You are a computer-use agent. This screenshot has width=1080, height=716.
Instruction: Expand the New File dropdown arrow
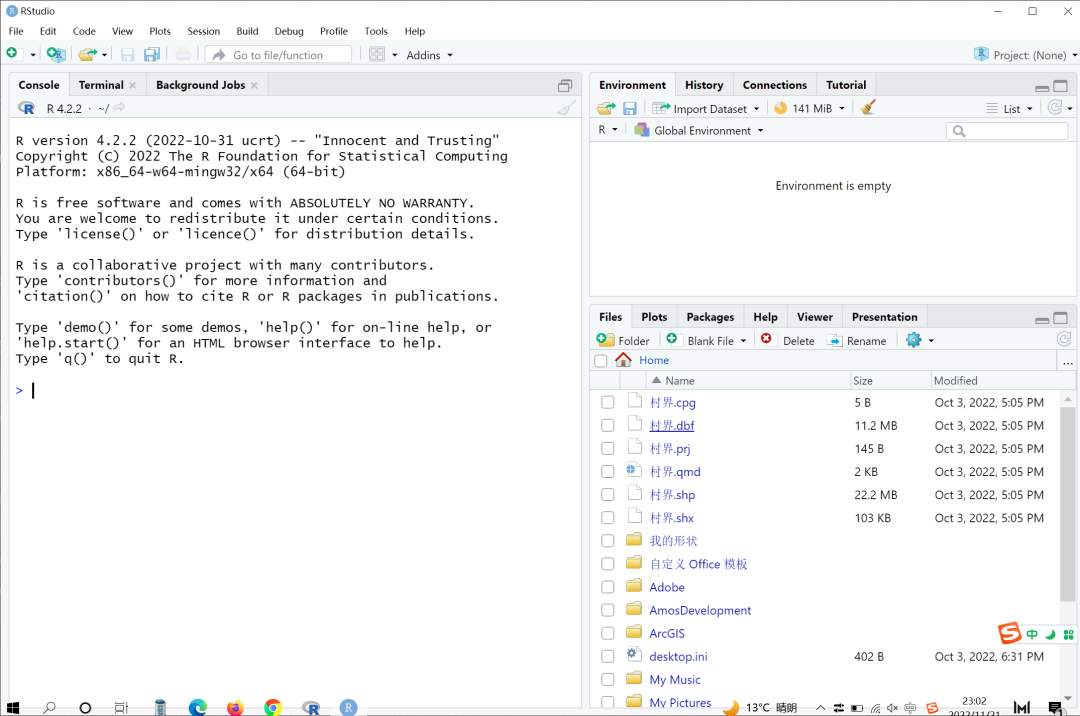pyautogui.click(x=32, y=55)
